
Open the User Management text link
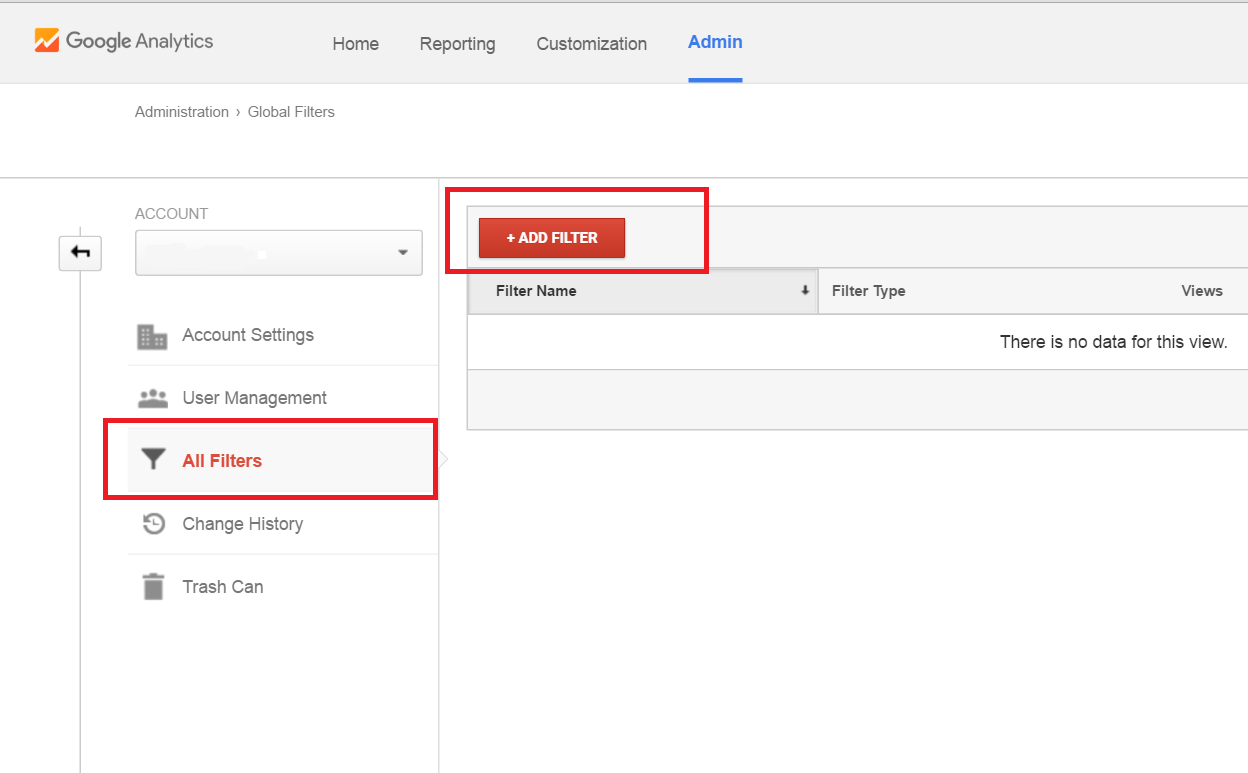click(254, 398)
